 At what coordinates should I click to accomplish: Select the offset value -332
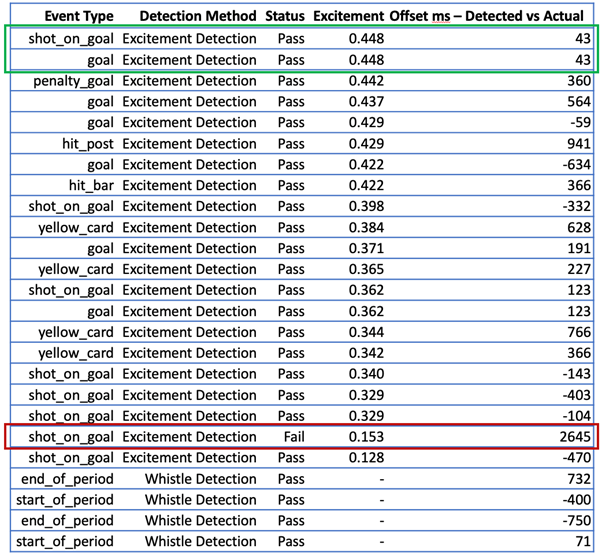(577, 206)
